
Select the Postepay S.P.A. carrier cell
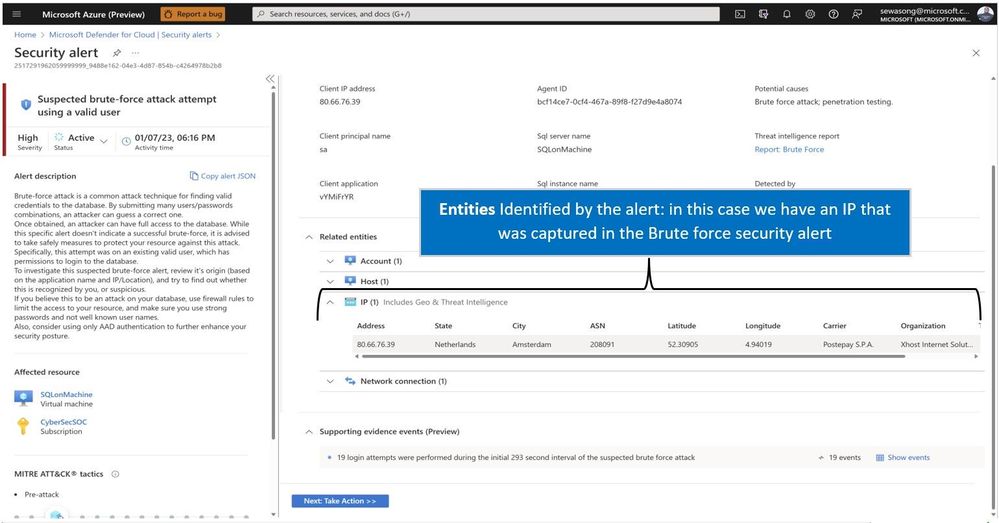coord(848,344)
